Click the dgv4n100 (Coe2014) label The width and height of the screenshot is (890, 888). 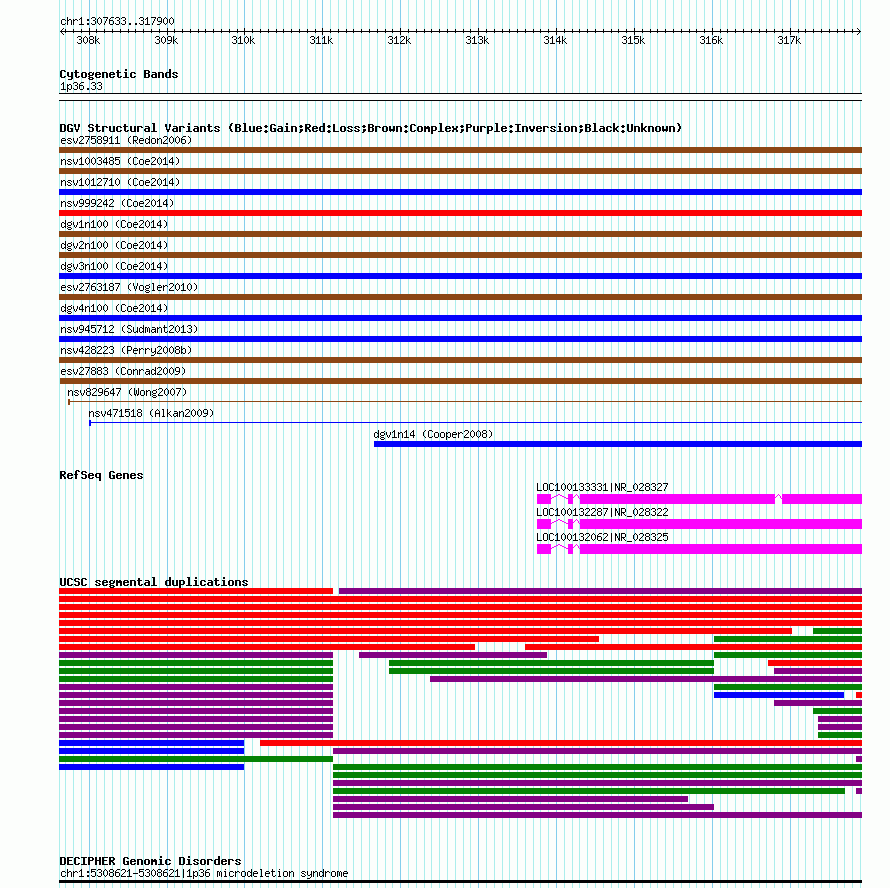point(114,308)
